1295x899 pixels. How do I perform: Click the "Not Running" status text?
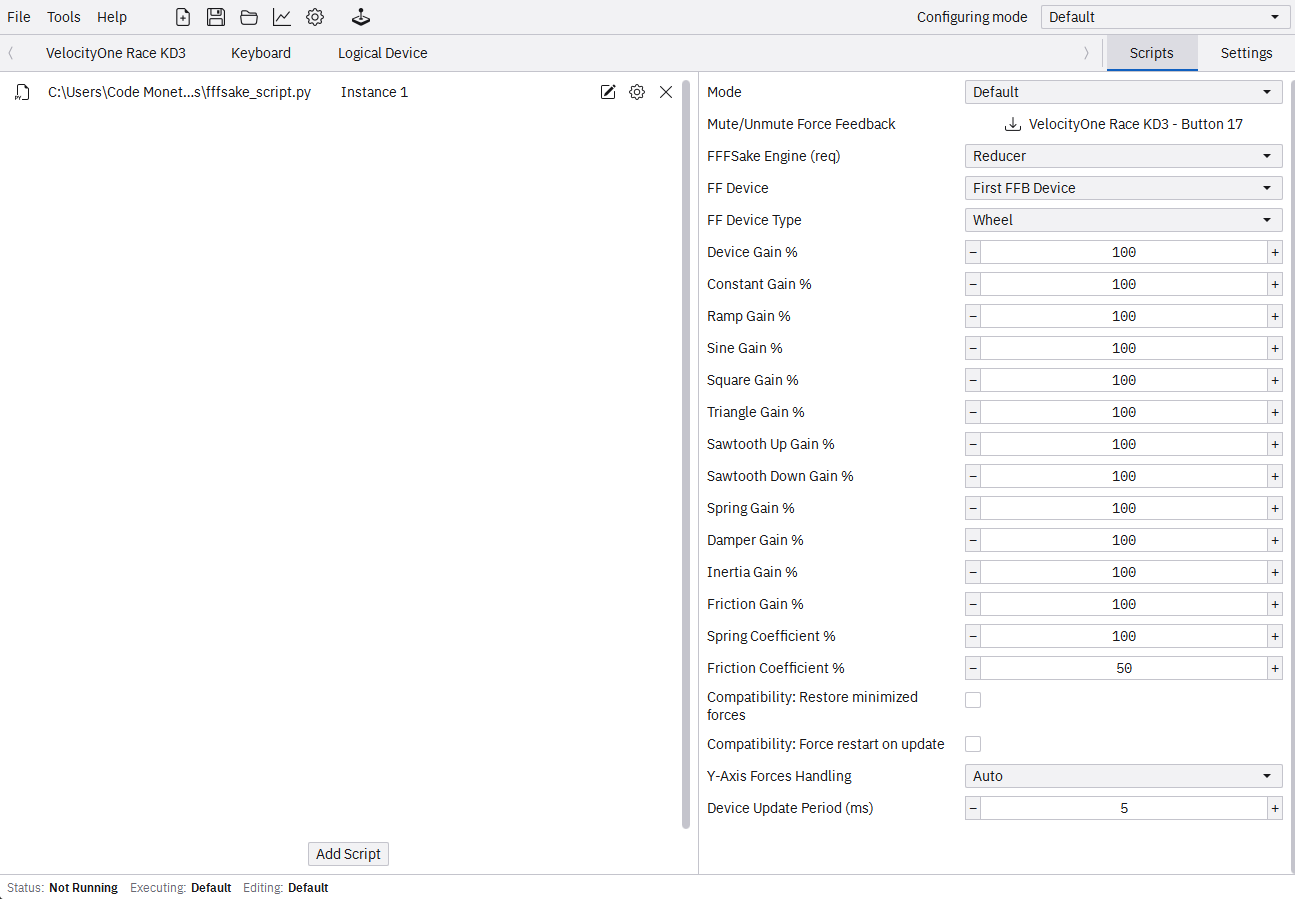(x=83, y=888)
